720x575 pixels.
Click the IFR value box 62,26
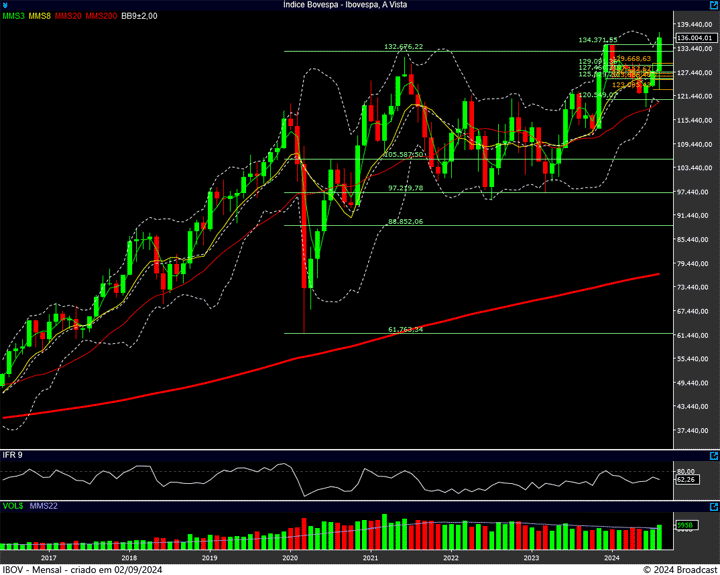(686, 480)
